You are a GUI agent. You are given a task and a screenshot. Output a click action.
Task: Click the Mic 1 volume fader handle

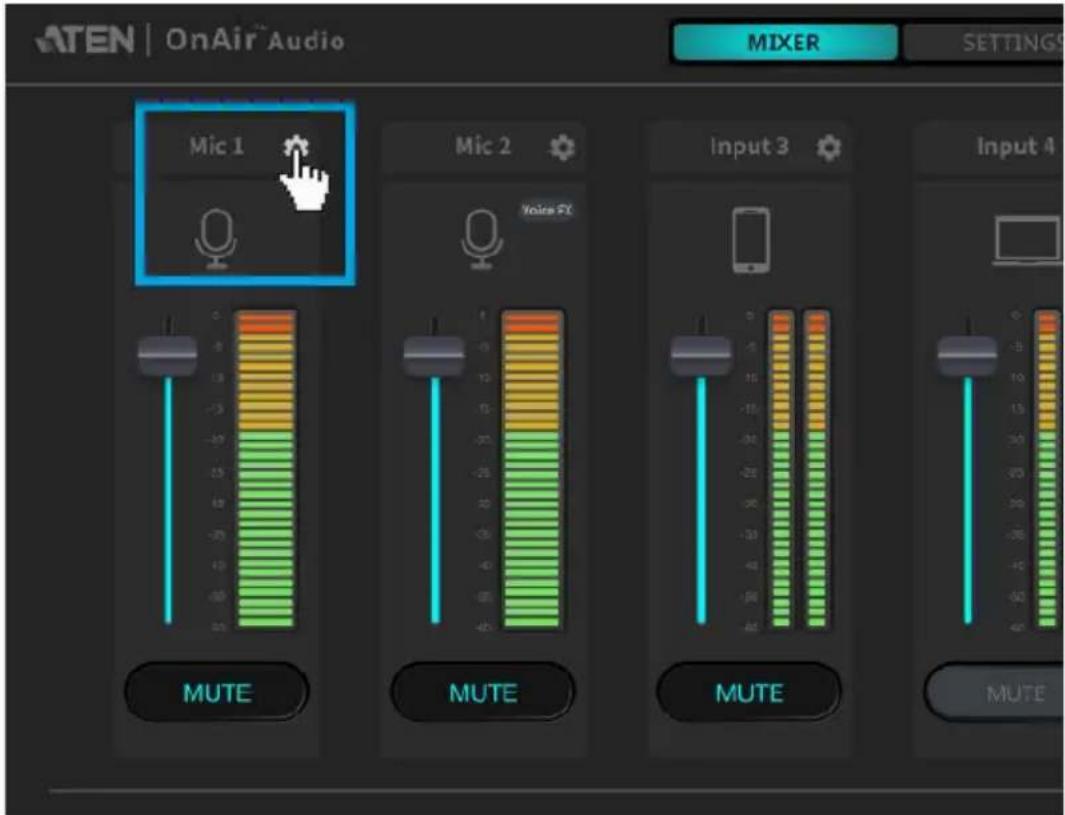[x=168, y=355]
